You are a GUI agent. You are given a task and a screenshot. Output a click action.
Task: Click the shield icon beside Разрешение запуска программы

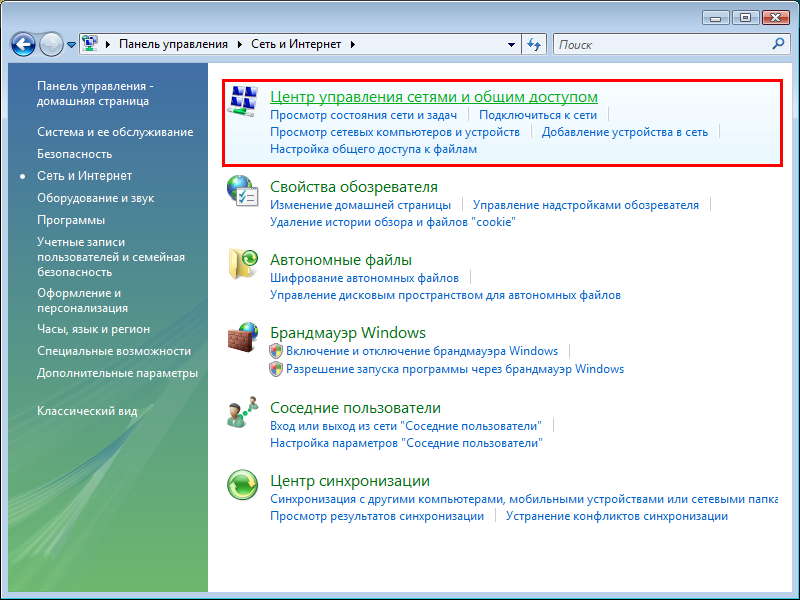[x=276, y=369]
